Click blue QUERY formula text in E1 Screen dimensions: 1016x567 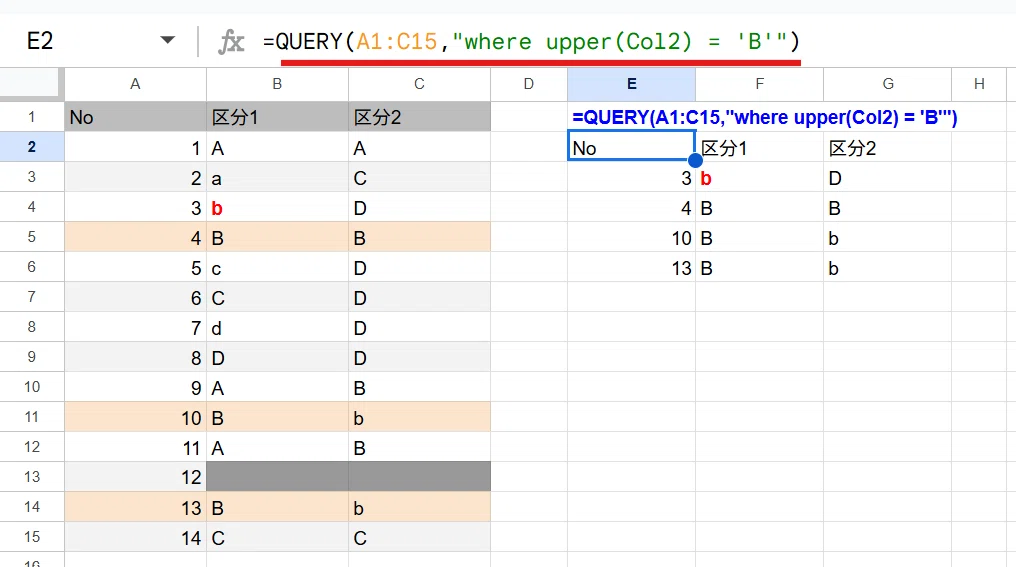765,117
